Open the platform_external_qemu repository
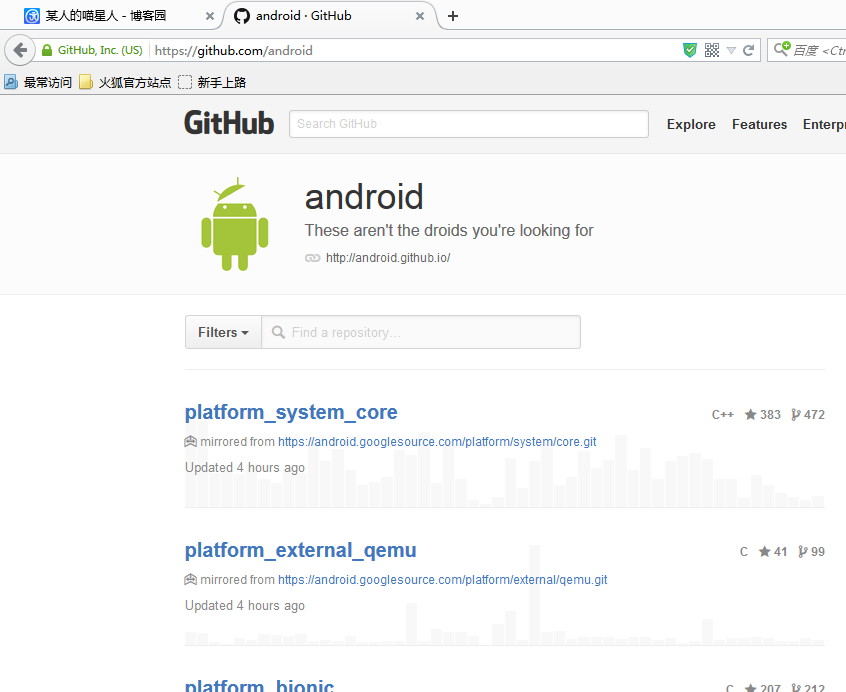The width and height of the screenshot is (846, 692). pos(301,550)
